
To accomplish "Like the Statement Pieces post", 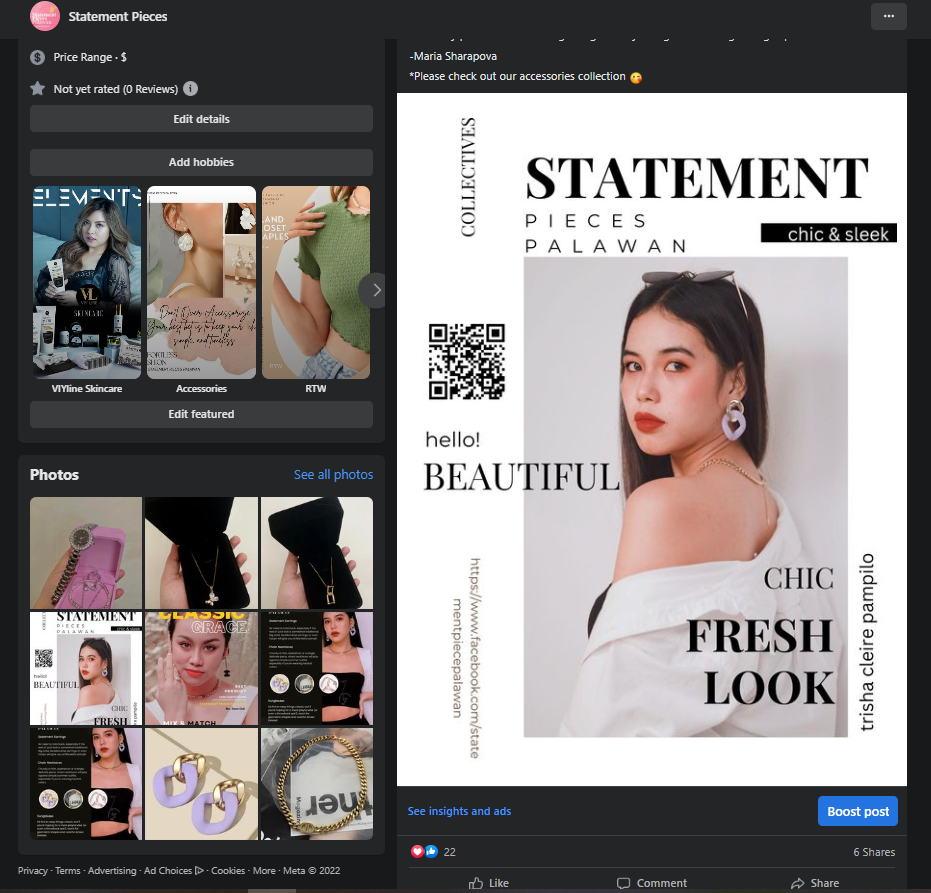I will click(x=489, y=883).
